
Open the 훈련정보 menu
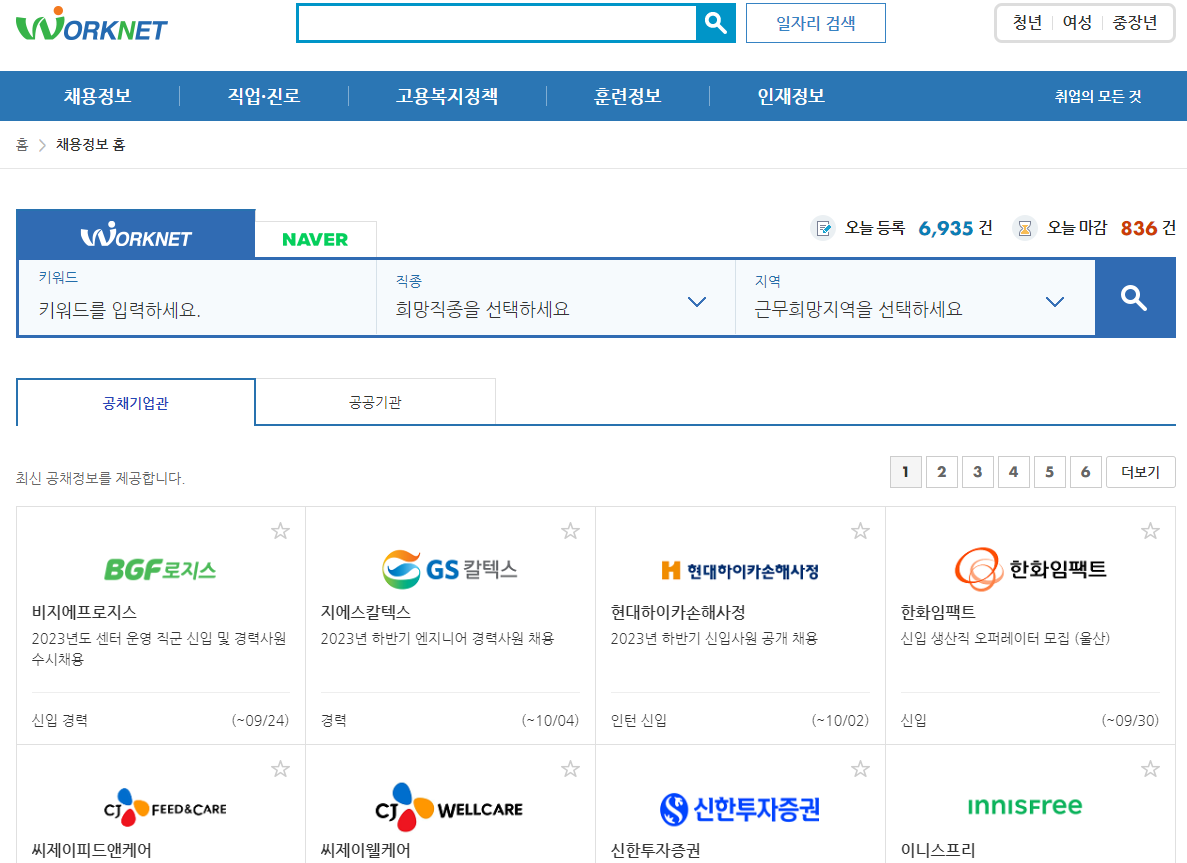pos(628,96)
